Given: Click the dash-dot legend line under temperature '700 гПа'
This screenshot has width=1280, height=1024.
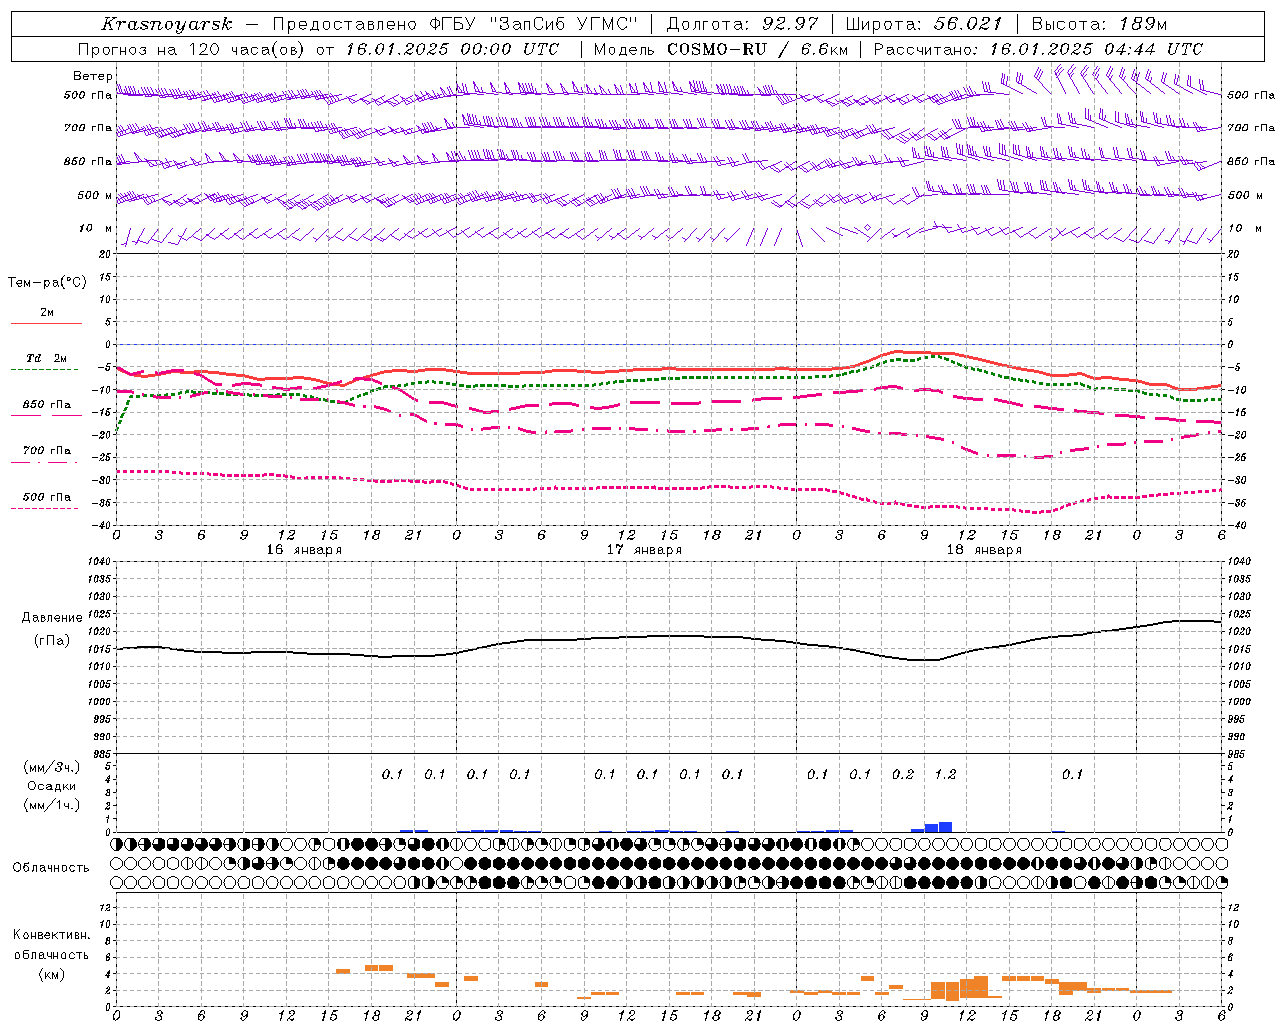Looking at the screenshot, I should (45, 462).
